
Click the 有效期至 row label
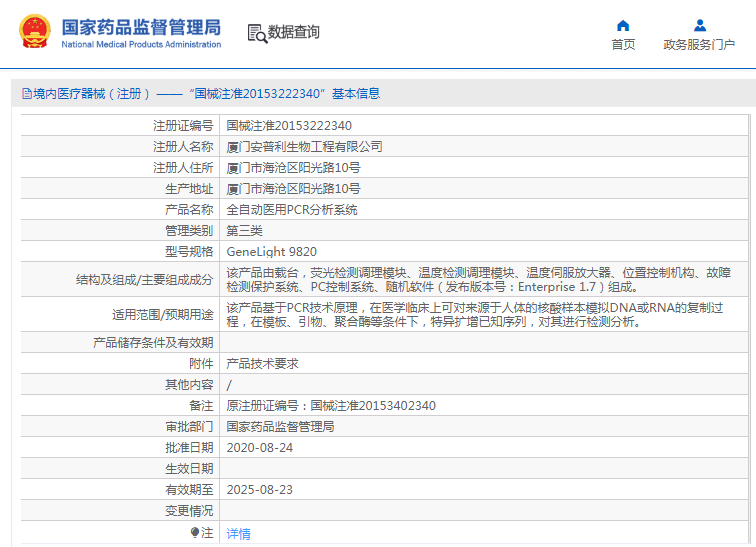(189, 490)
